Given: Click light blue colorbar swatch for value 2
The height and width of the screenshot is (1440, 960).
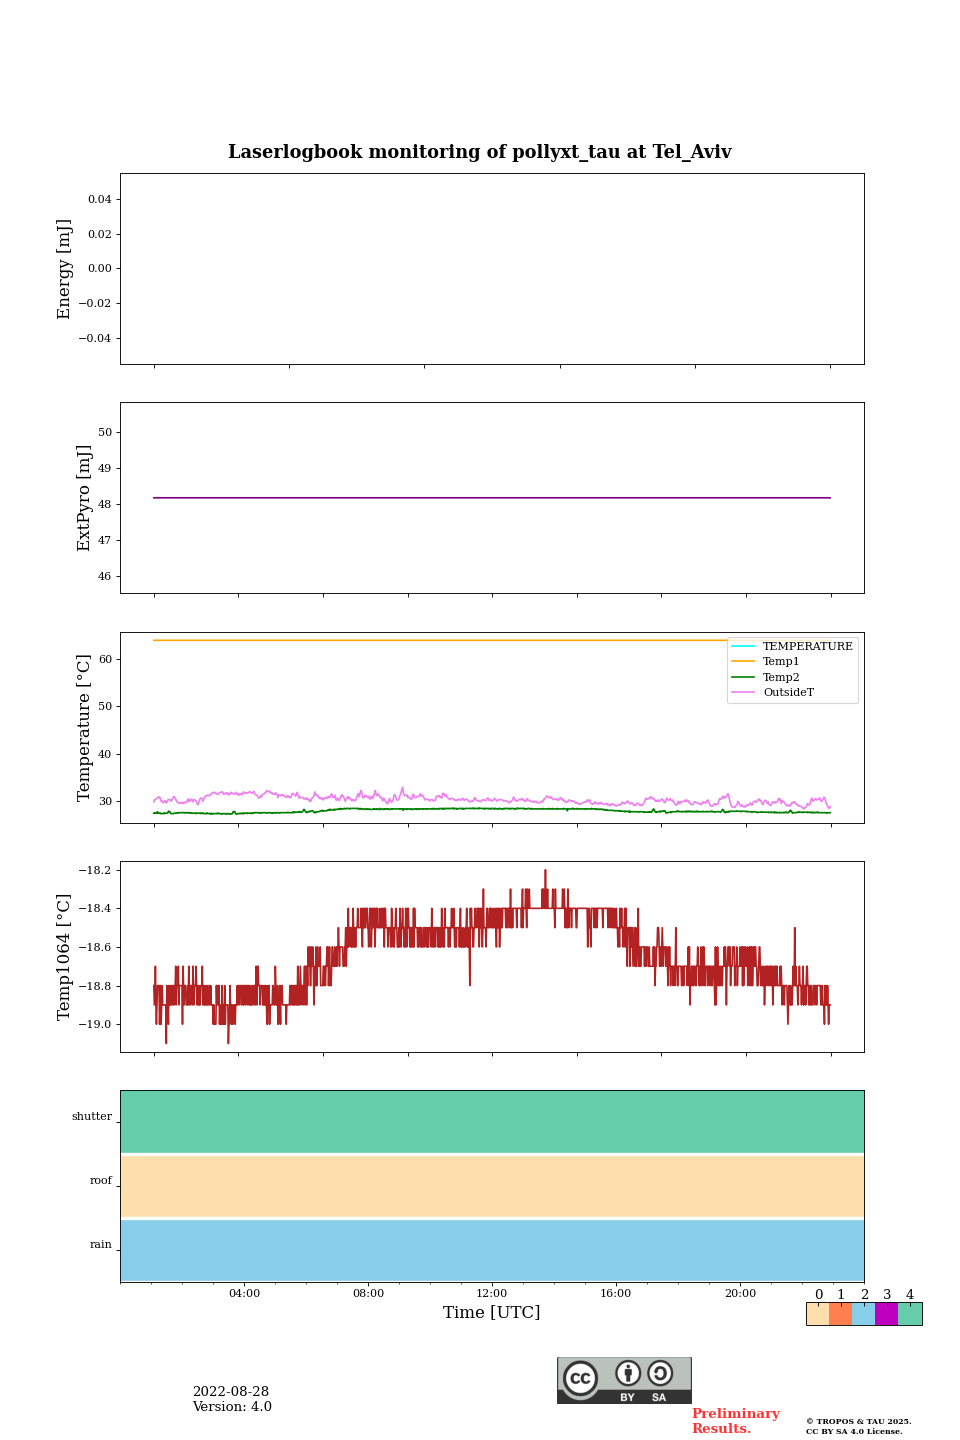Looking at the screenshot, I should [x=863, y=1314].
